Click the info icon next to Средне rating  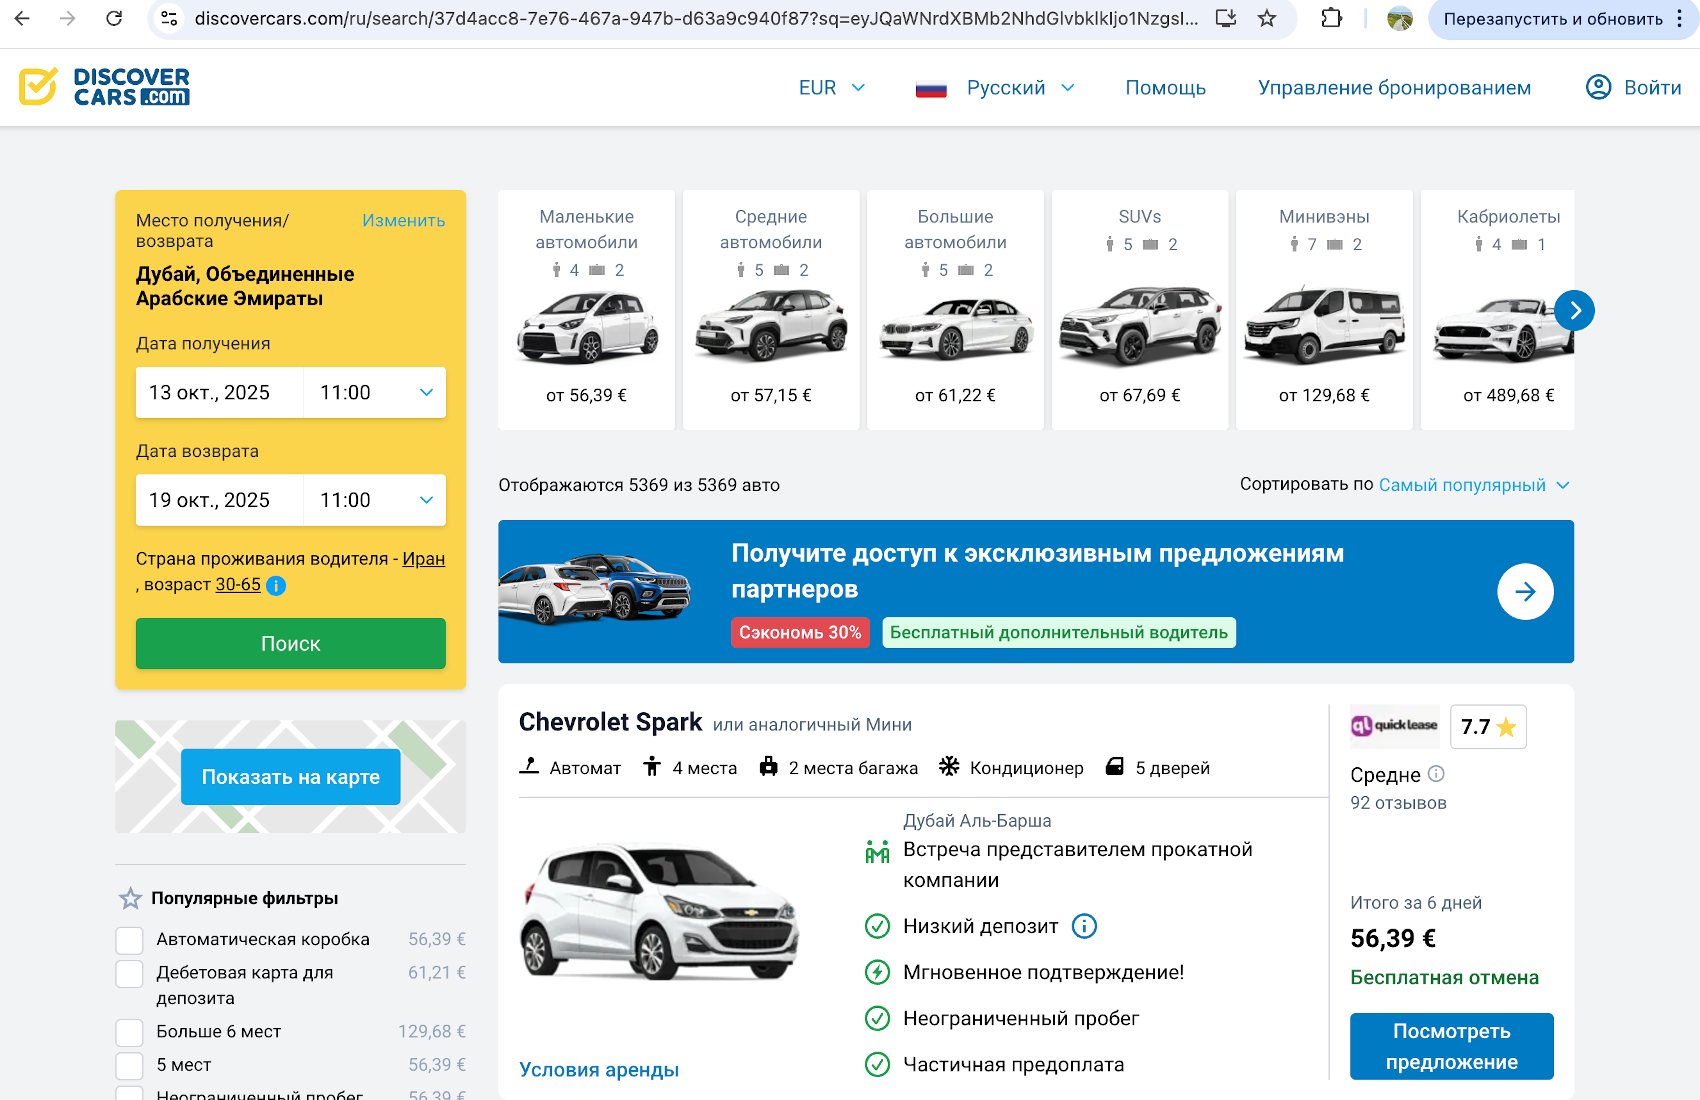coord(1436,773)
